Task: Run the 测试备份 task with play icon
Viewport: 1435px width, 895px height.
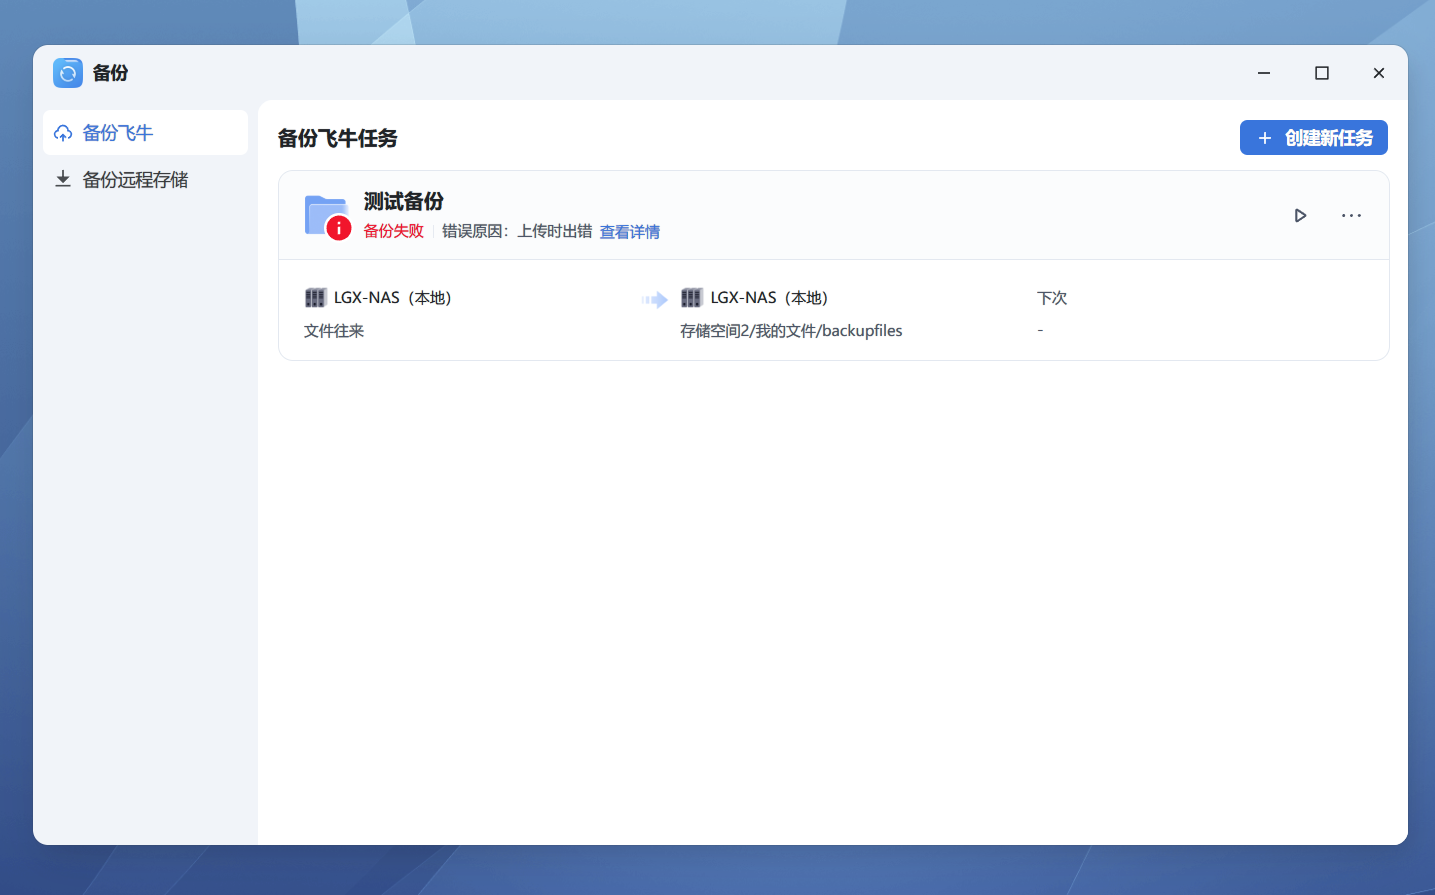Action: [x=1300, y=215]
